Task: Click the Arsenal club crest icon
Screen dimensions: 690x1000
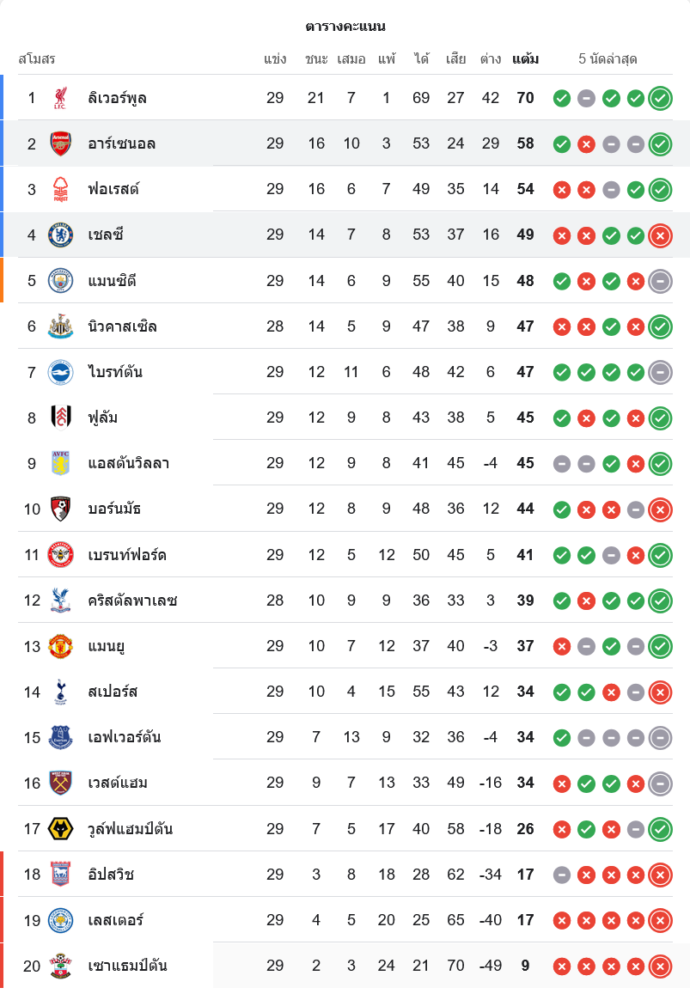Action: pyautogui.click(x=61, y=144)
